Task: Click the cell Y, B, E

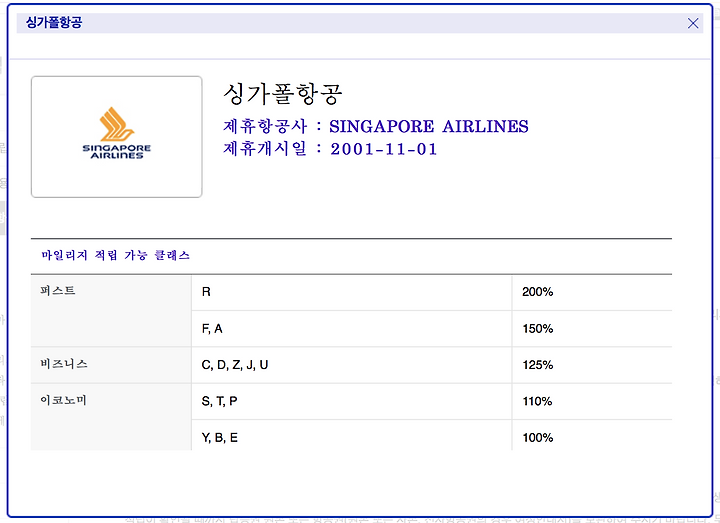Action: 352,435
